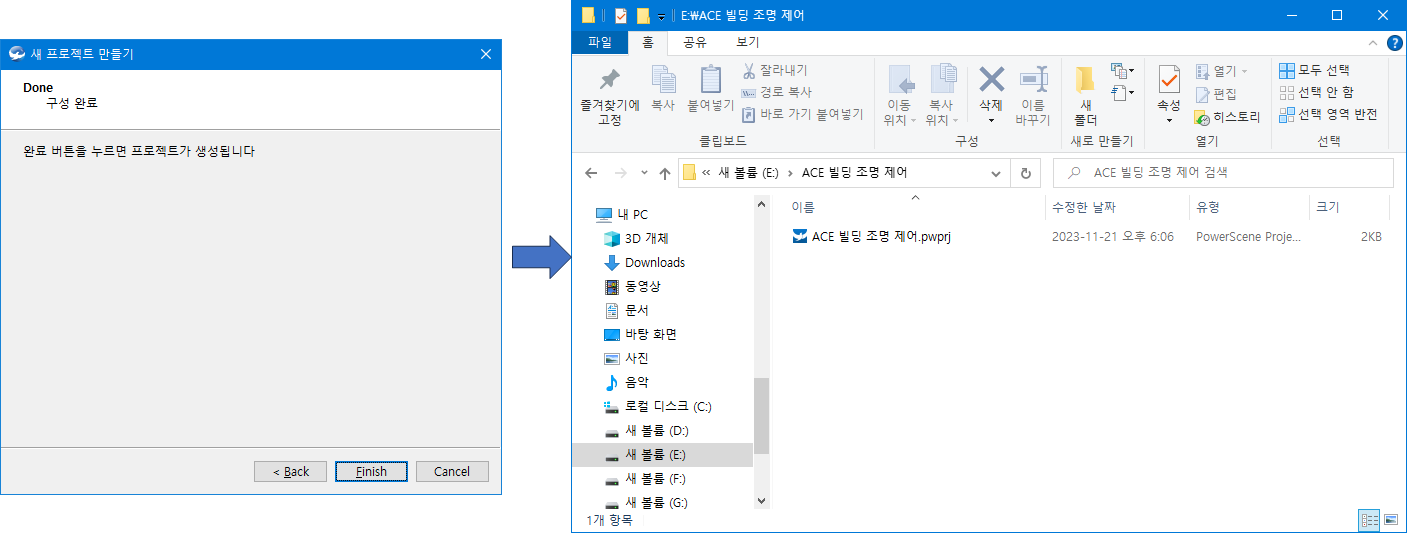The image size is (1407, 533).
Task: Click the Explorer help question mark icon
Action: (1395, 42)
